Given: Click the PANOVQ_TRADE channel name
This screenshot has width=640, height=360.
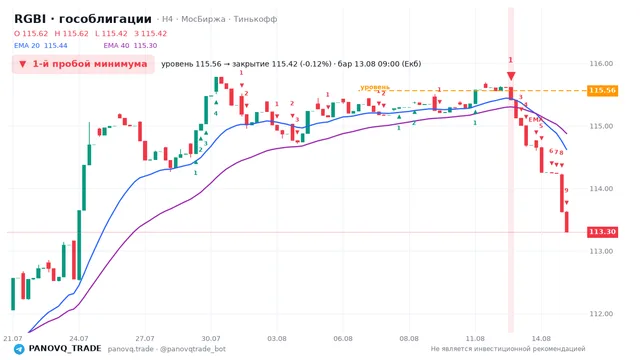Looking at the screenshot, I should 65,349.
